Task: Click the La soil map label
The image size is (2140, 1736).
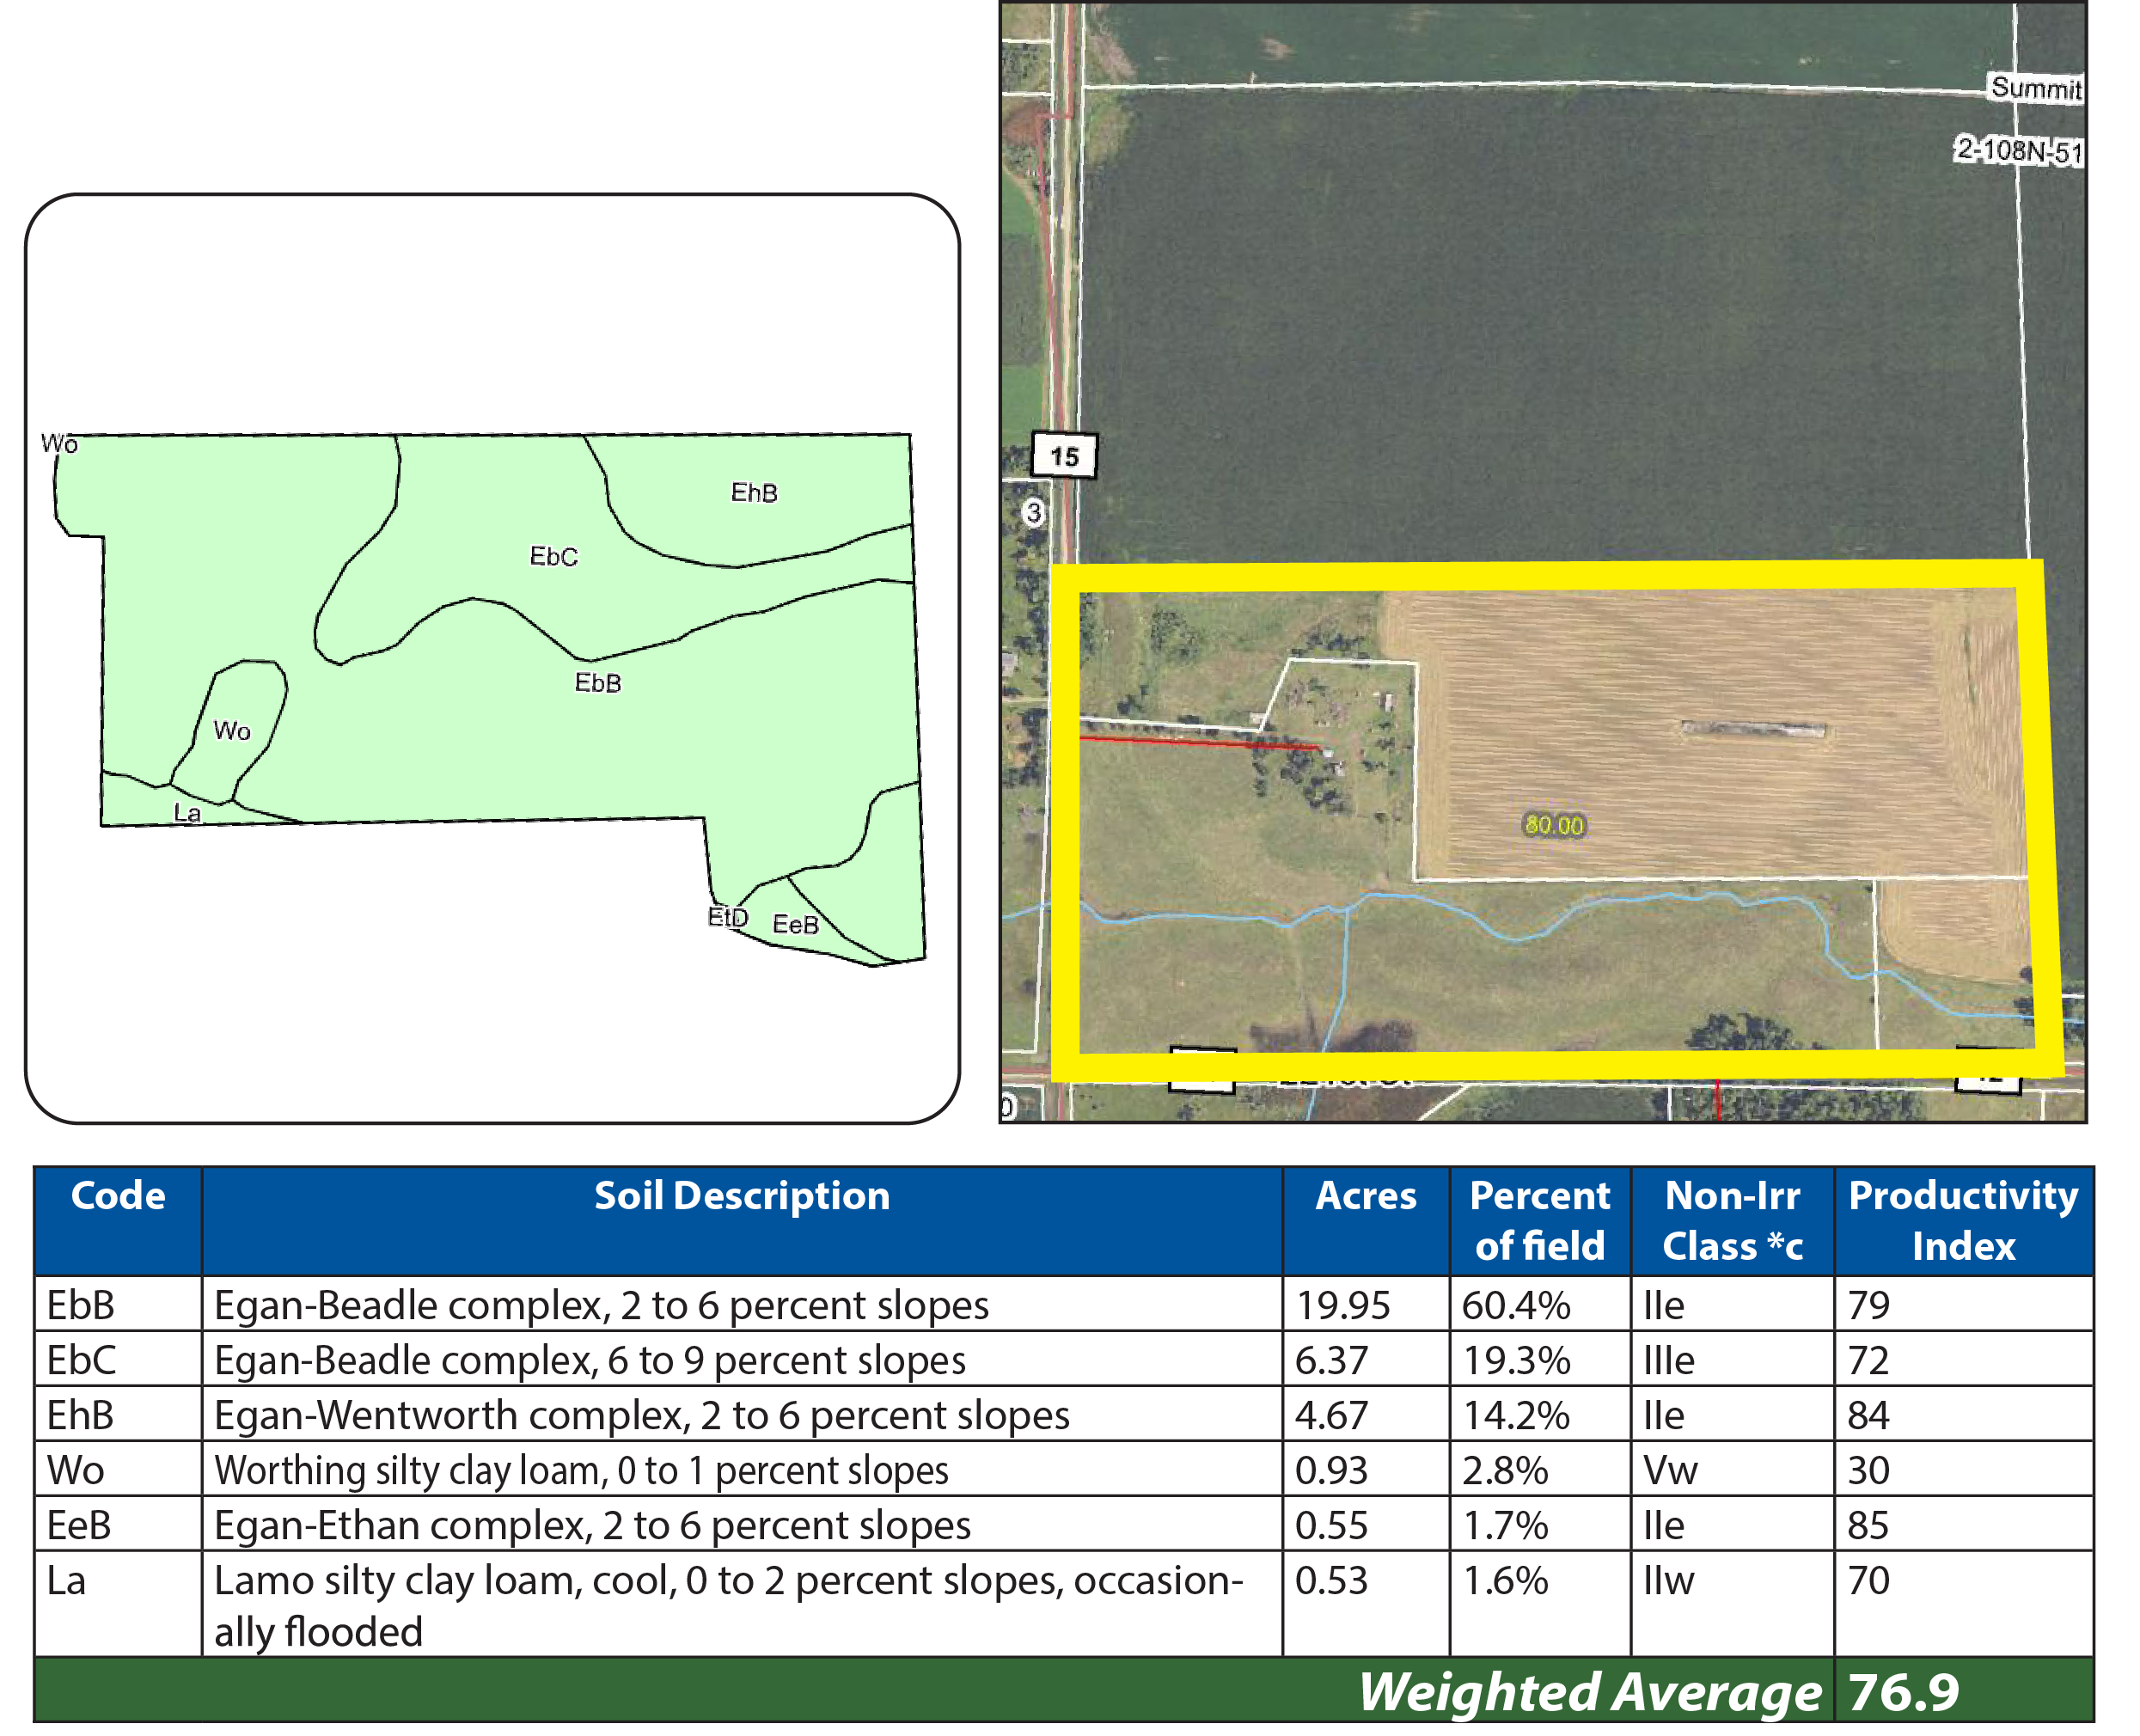Action: [187, 813]
